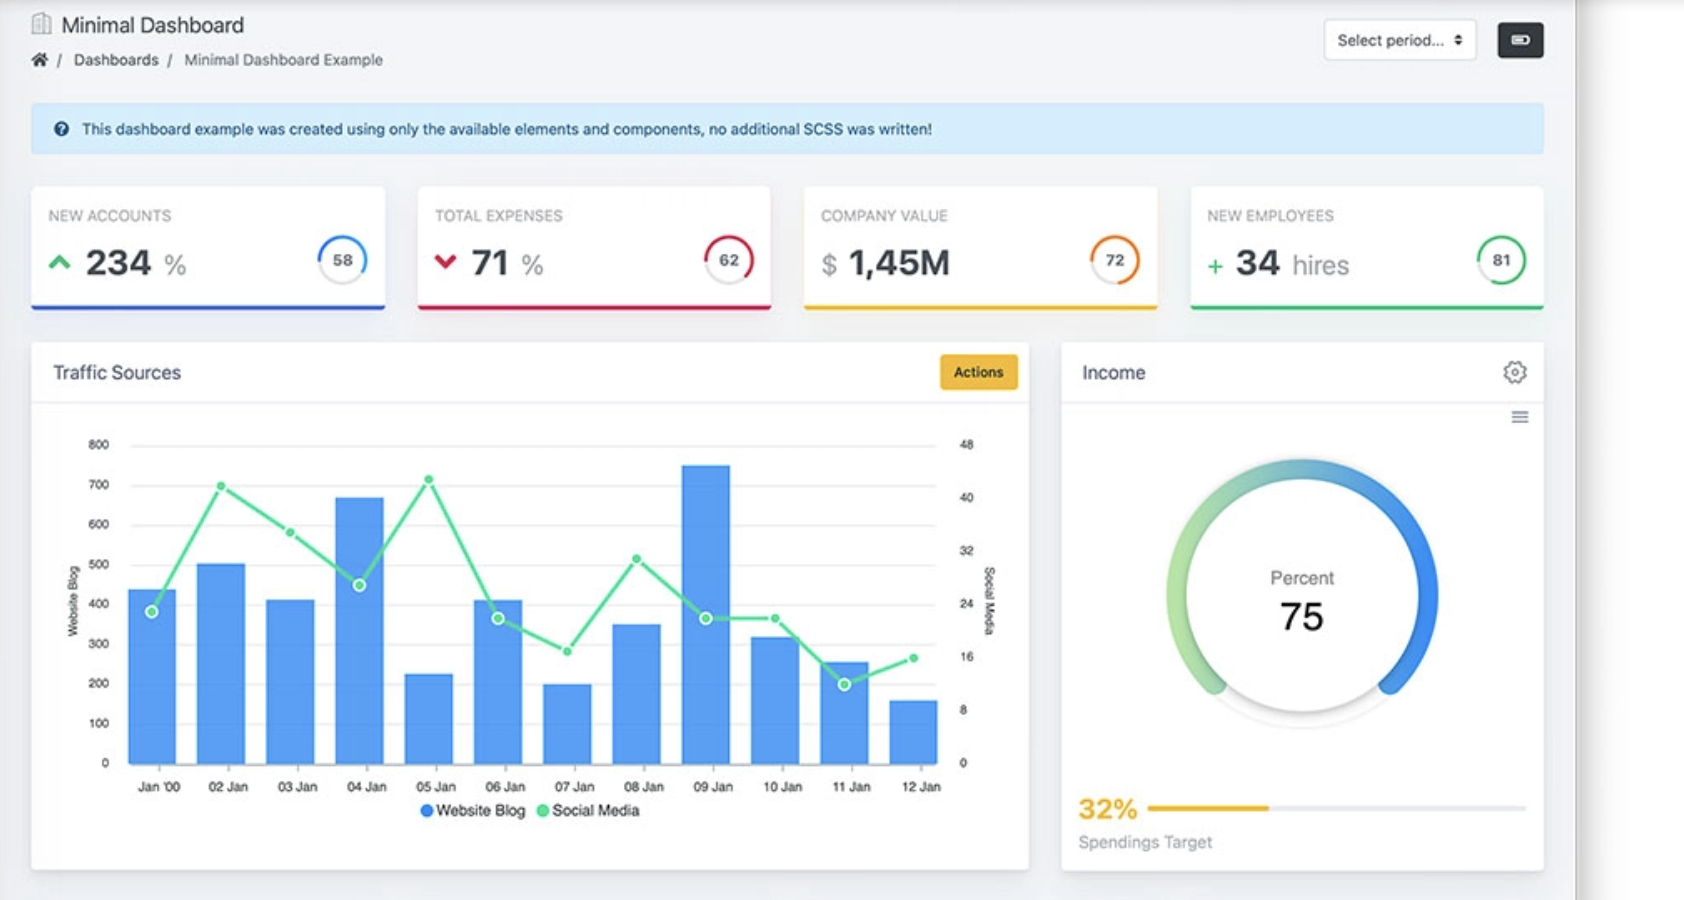
Task: Open the Income settings gear icon
Action: point(1514,372)
